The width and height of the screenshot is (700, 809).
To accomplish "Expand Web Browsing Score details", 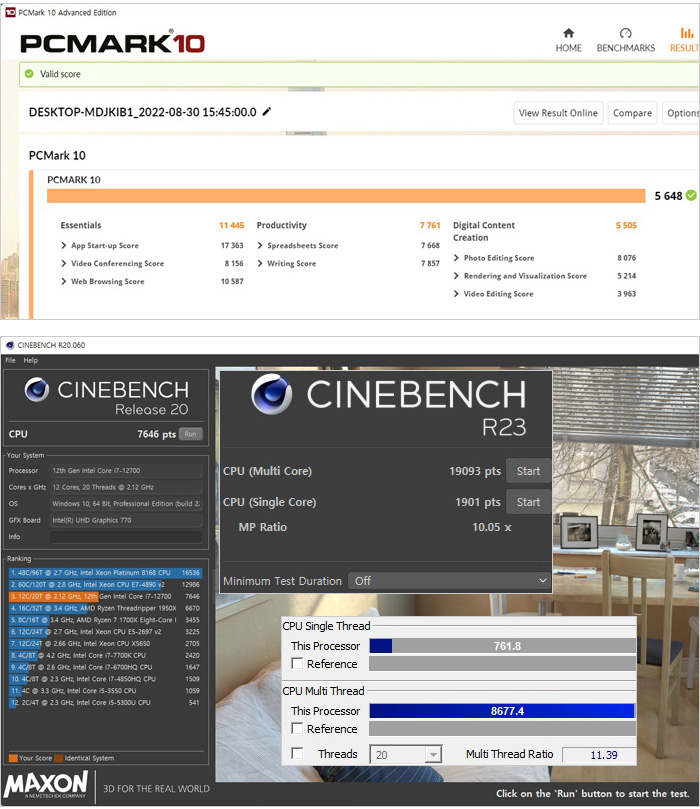I will click(64, 281).
